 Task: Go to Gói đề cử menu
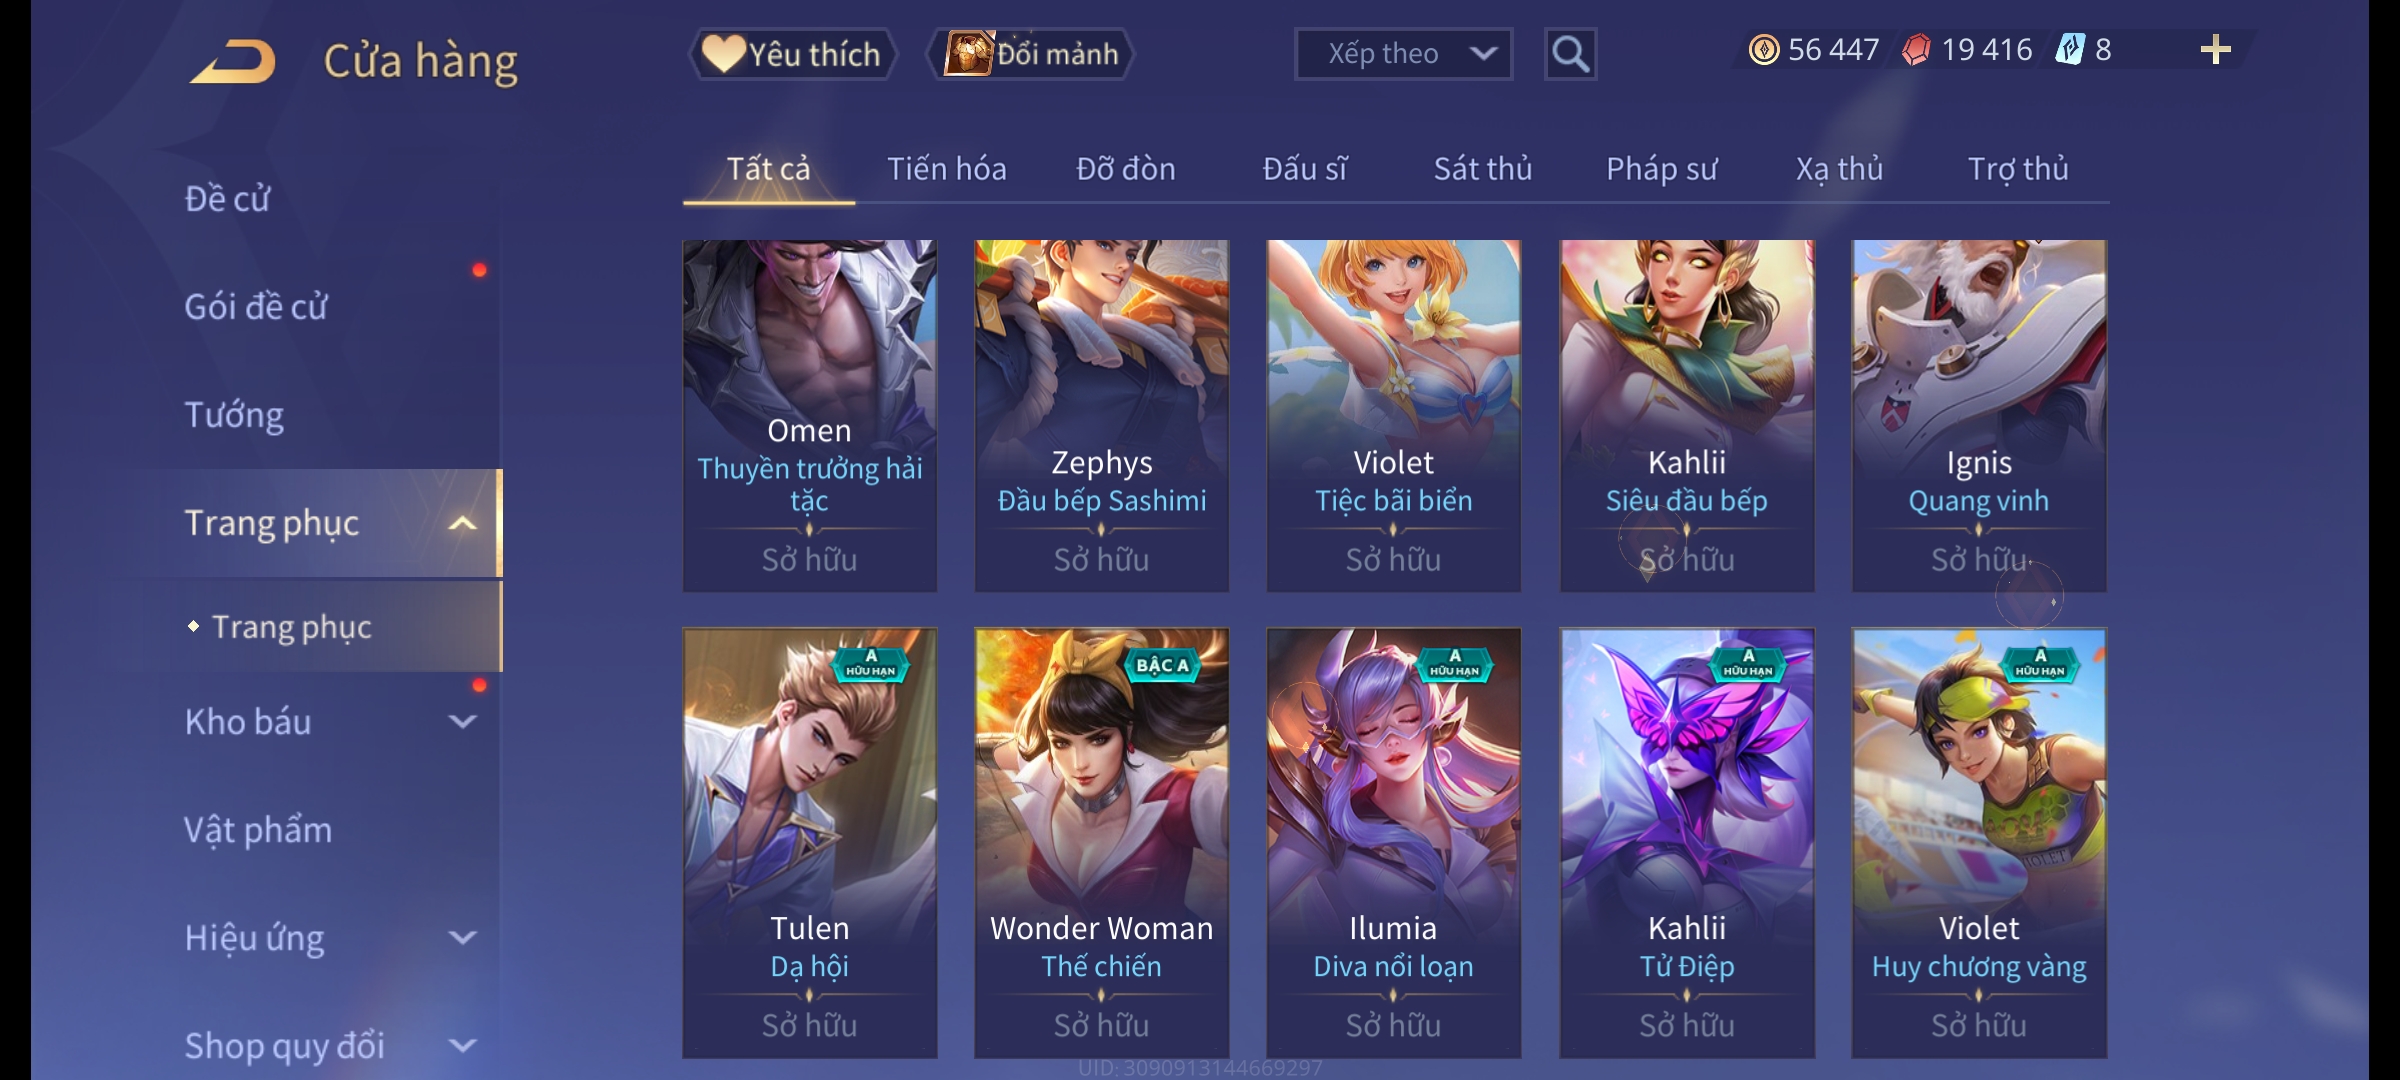coord(256,307)
